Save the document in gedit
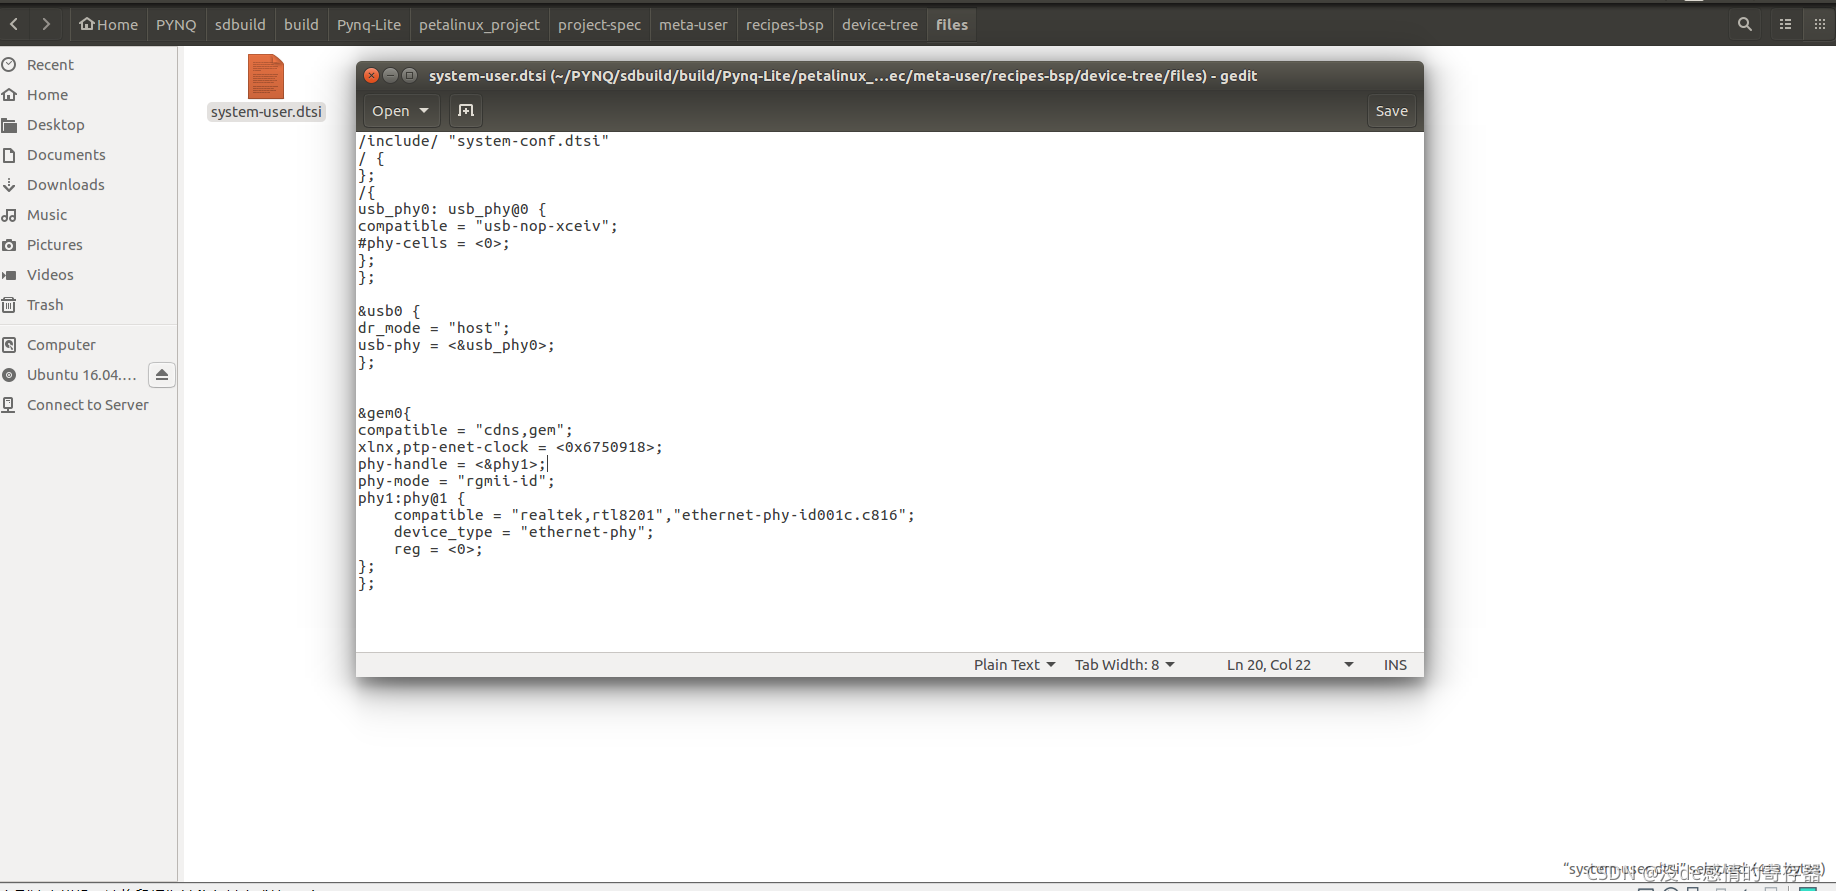 click(1391, 111)
